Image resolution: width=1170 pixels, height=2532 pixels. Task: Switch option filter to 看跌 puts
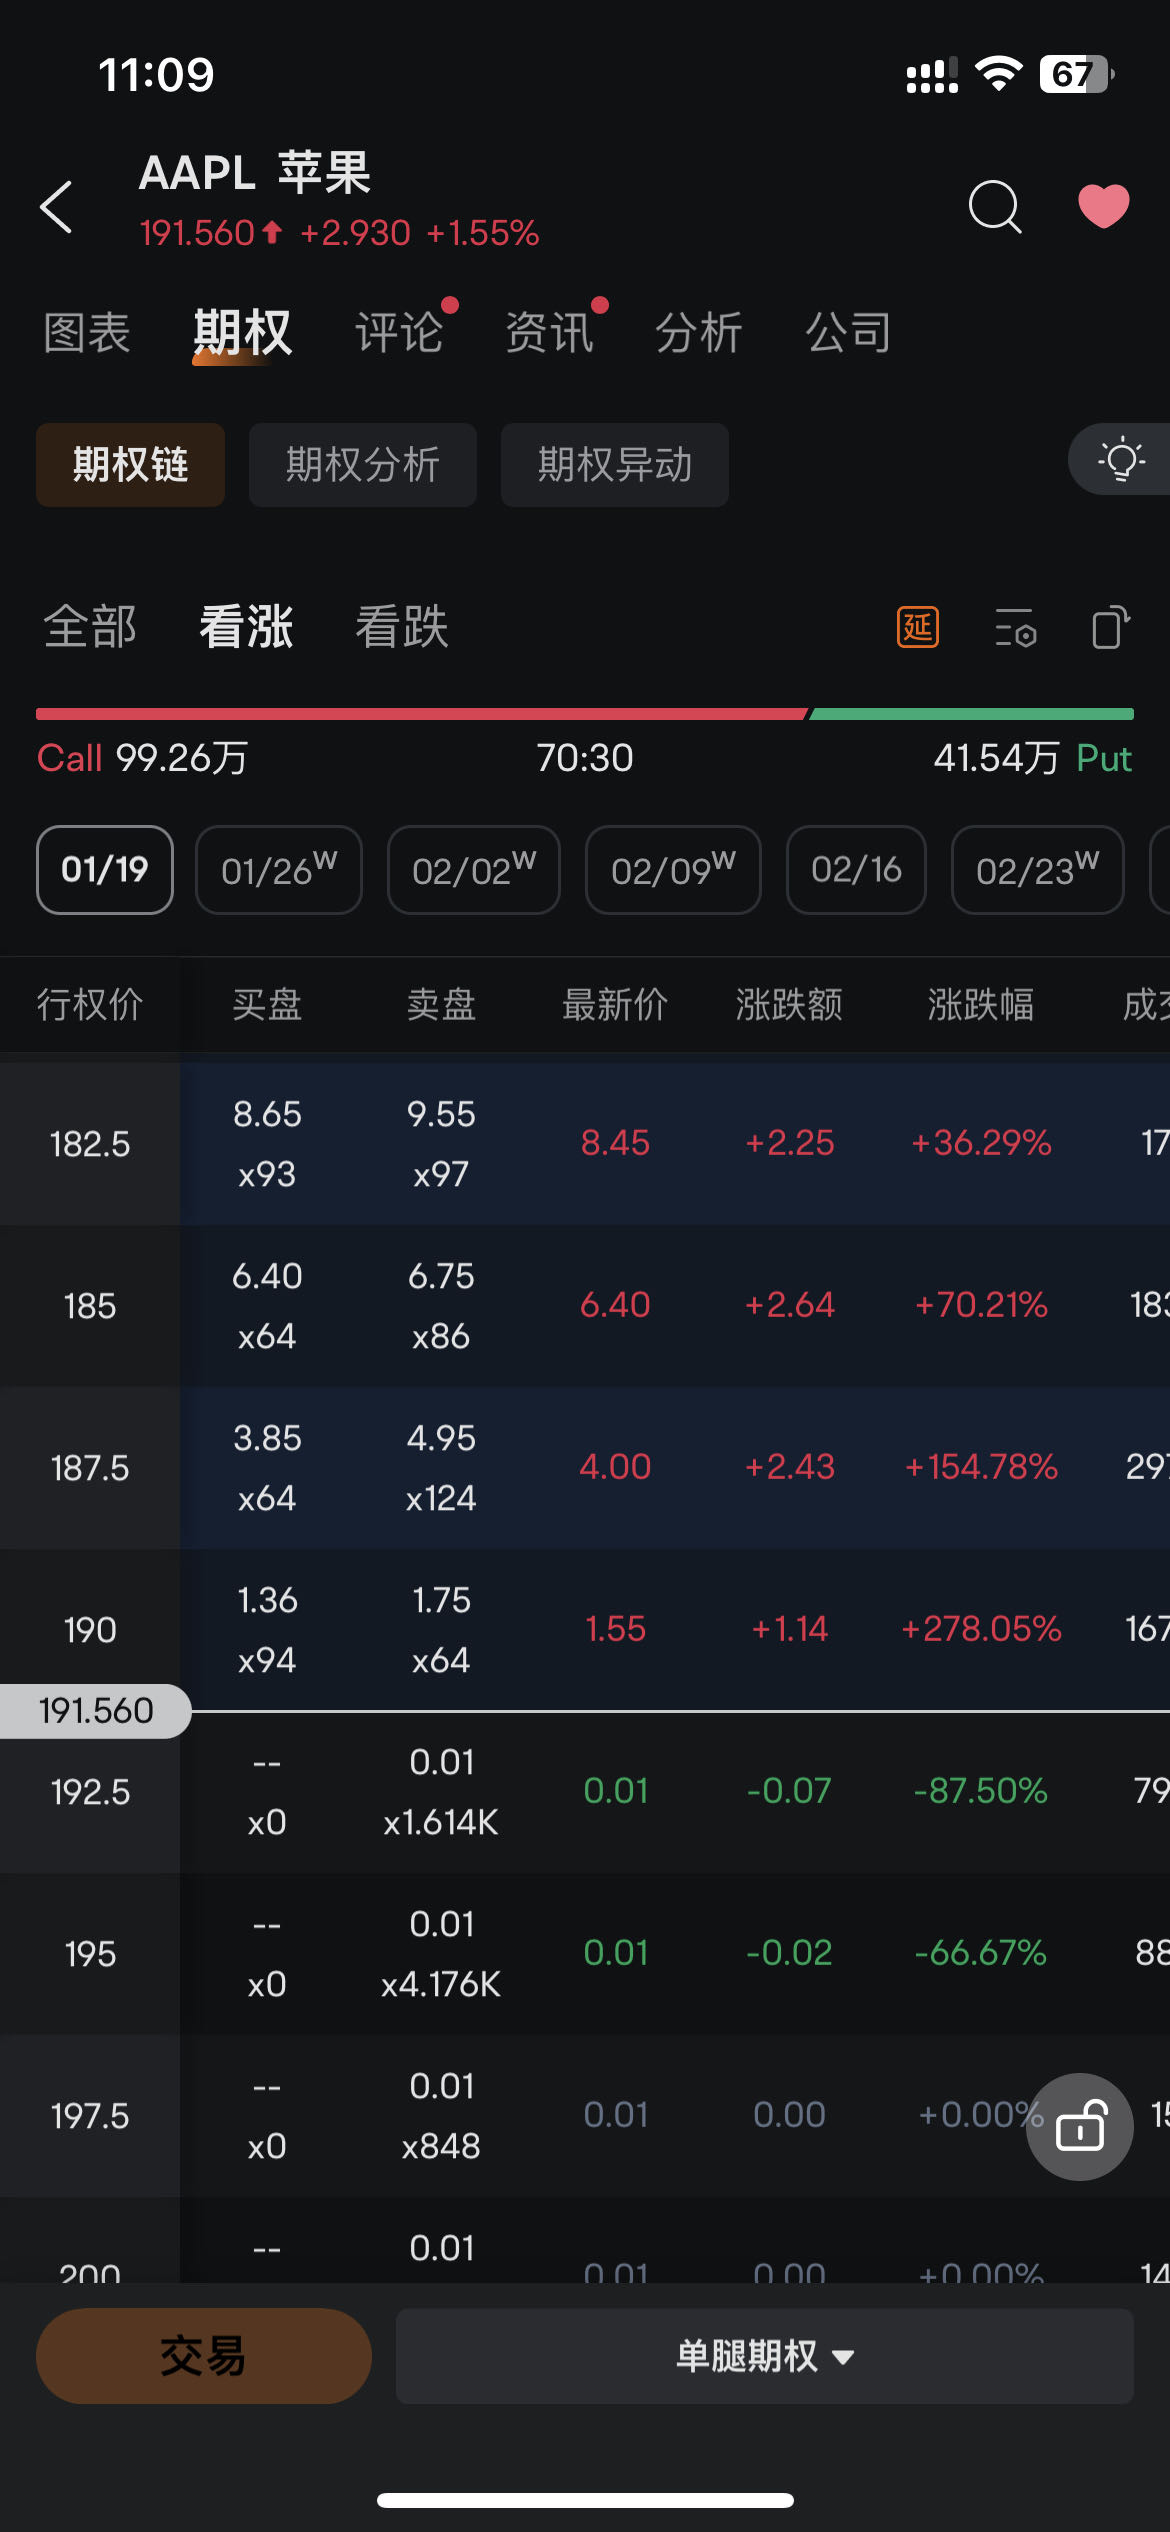pyautogui.click(x=402, y=627)
